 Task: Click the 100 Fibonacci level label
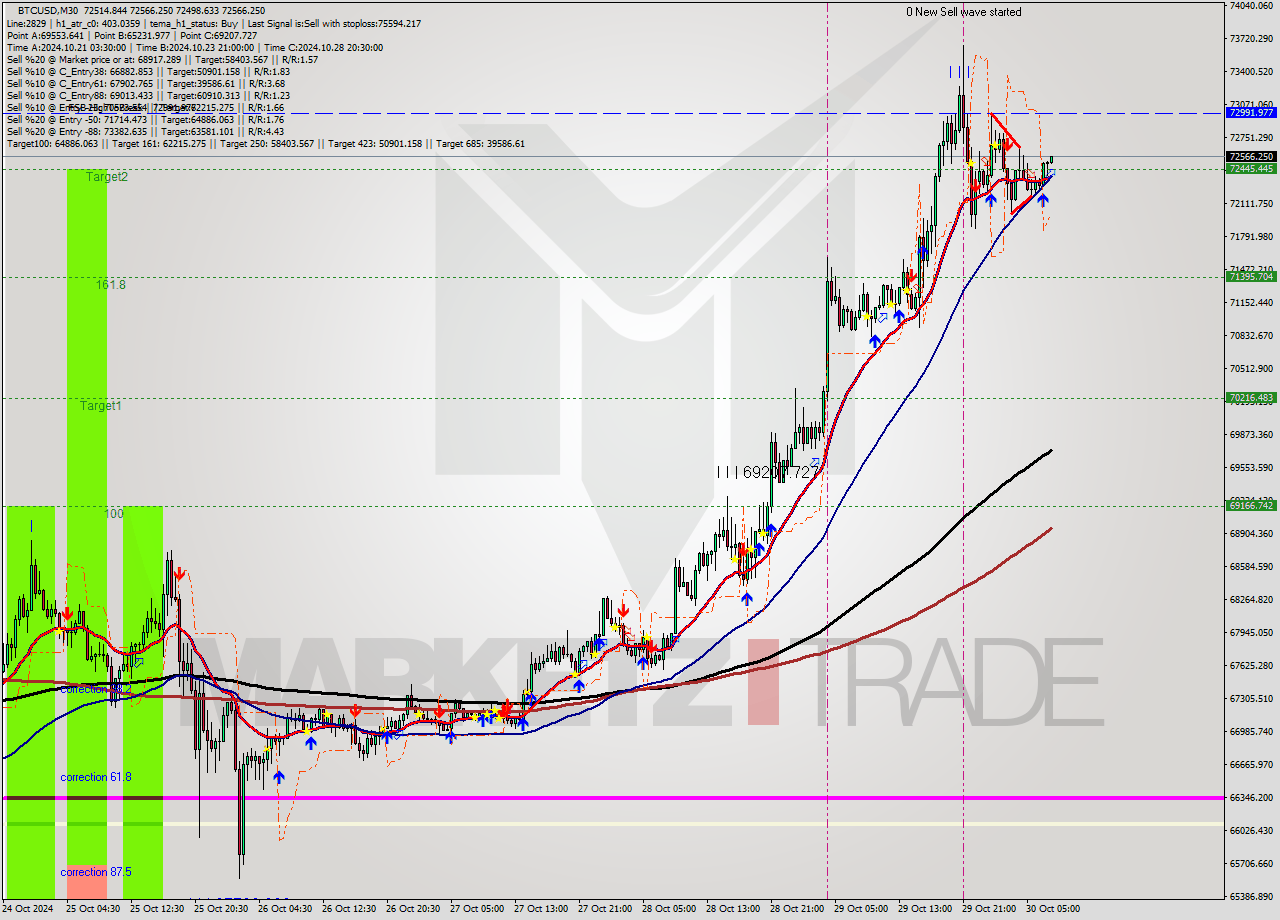[114, 514]
